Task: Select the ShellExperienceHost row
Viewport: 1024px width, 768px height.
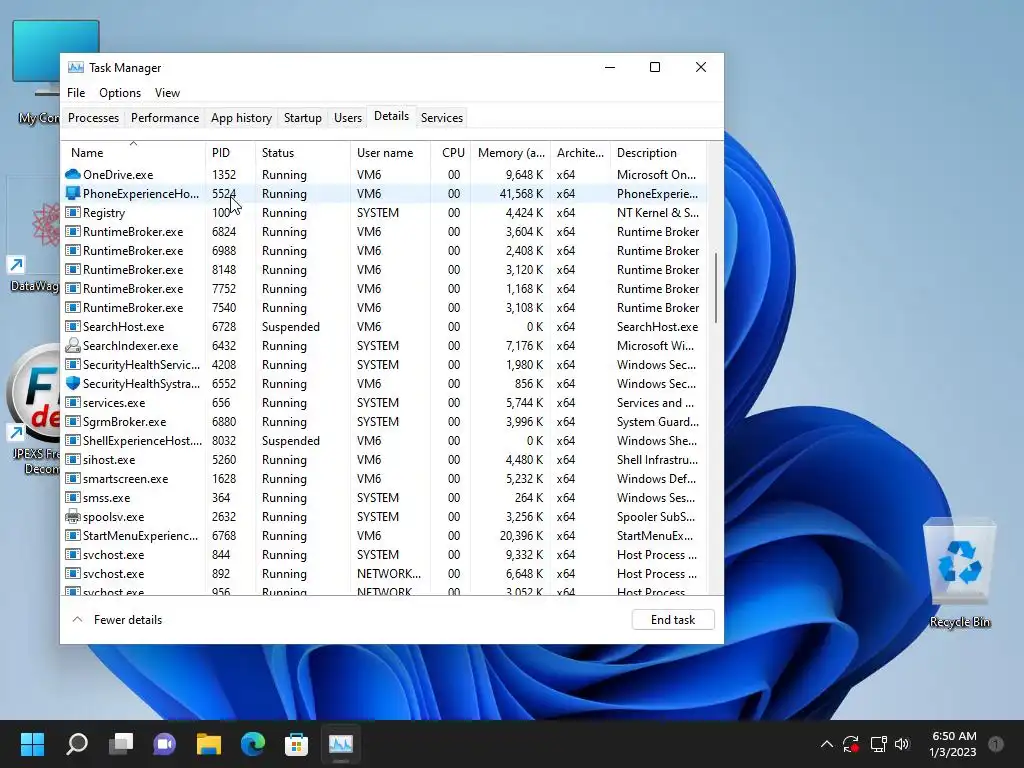Action: [384, 440]
